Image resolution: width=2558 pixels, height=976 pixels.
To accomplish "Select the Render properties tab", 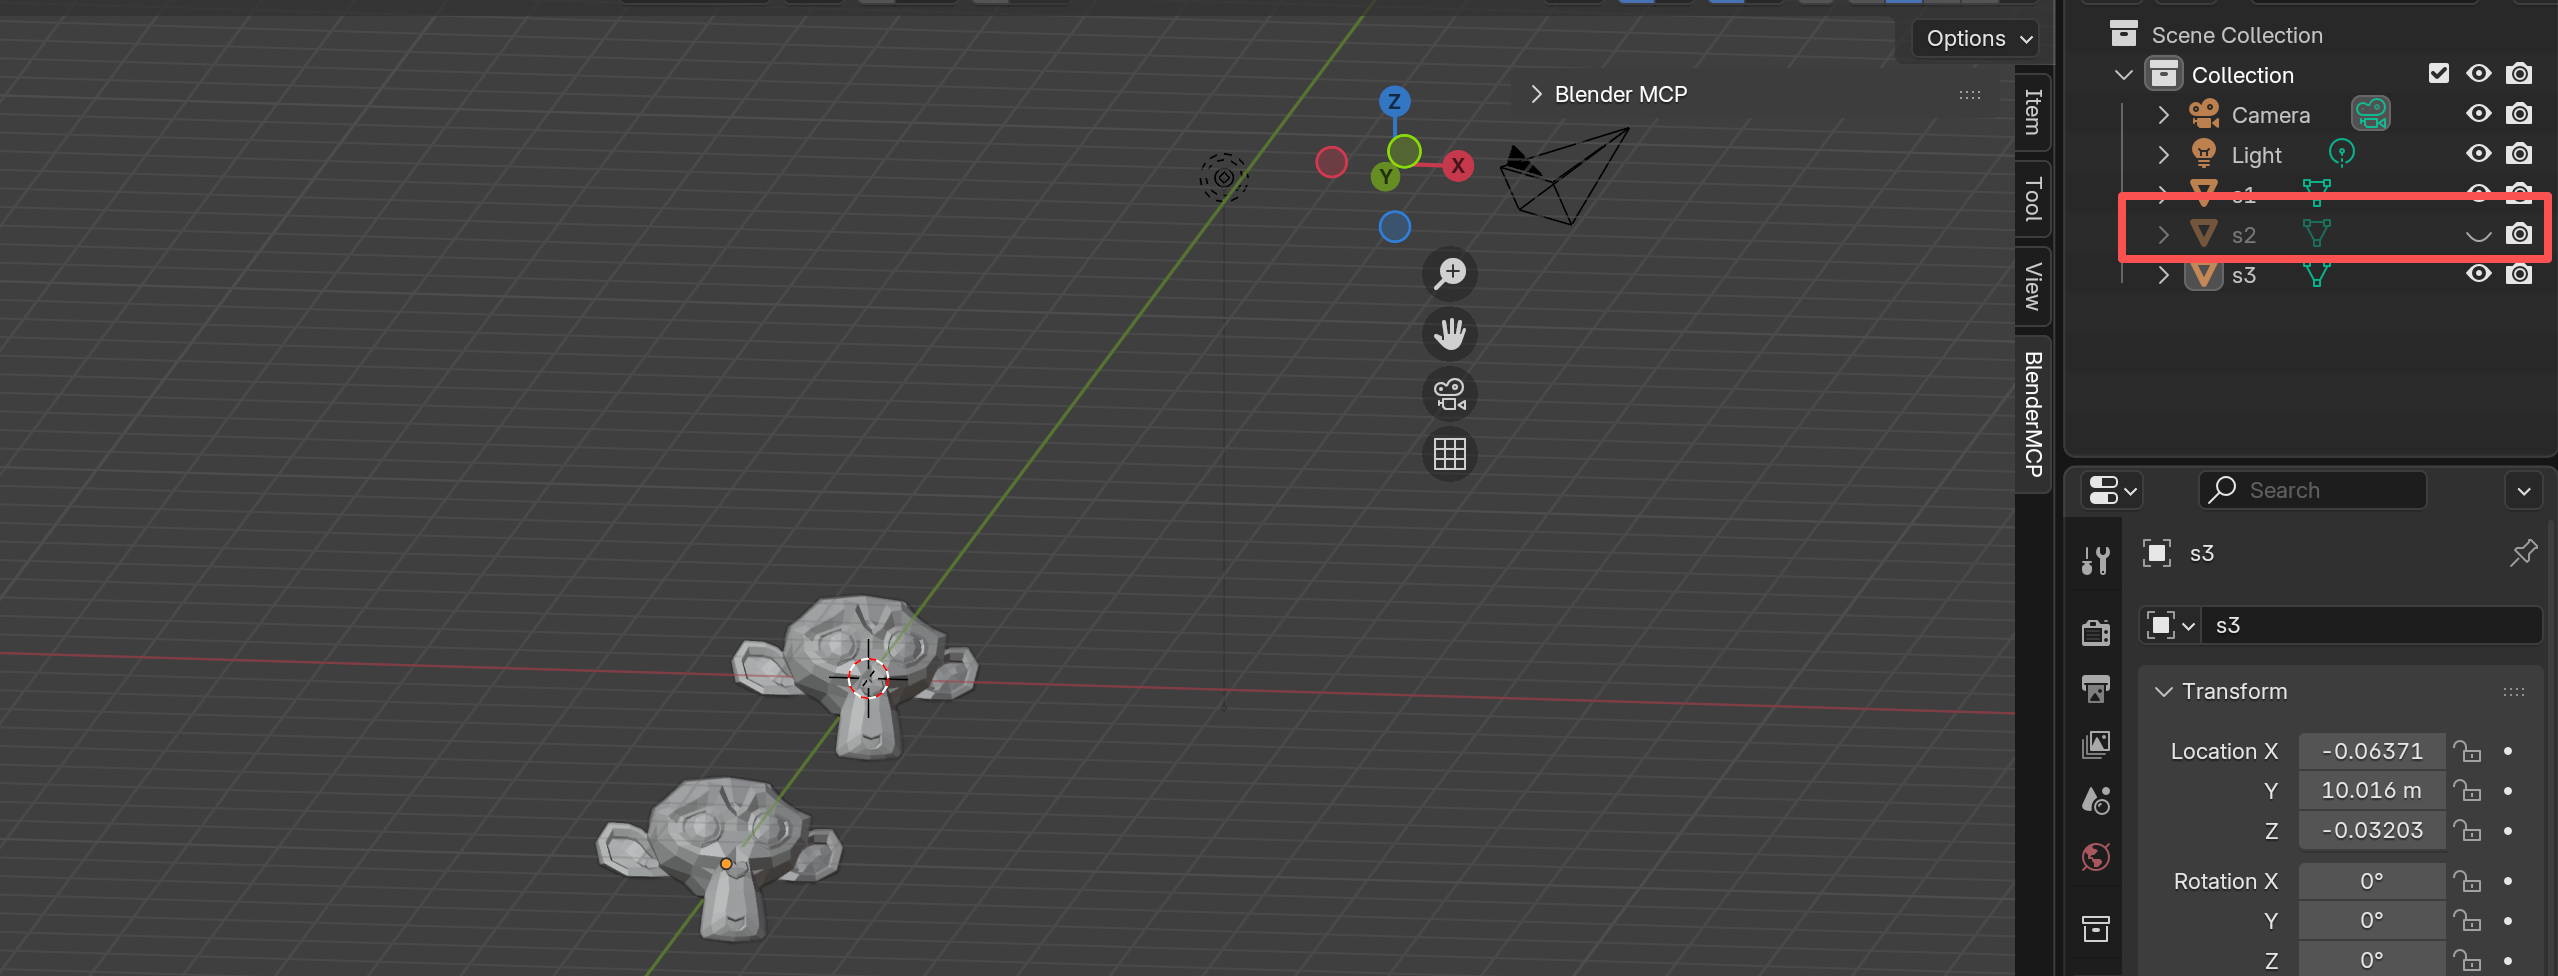I will pyautogui.click(x=2095, y=630).
